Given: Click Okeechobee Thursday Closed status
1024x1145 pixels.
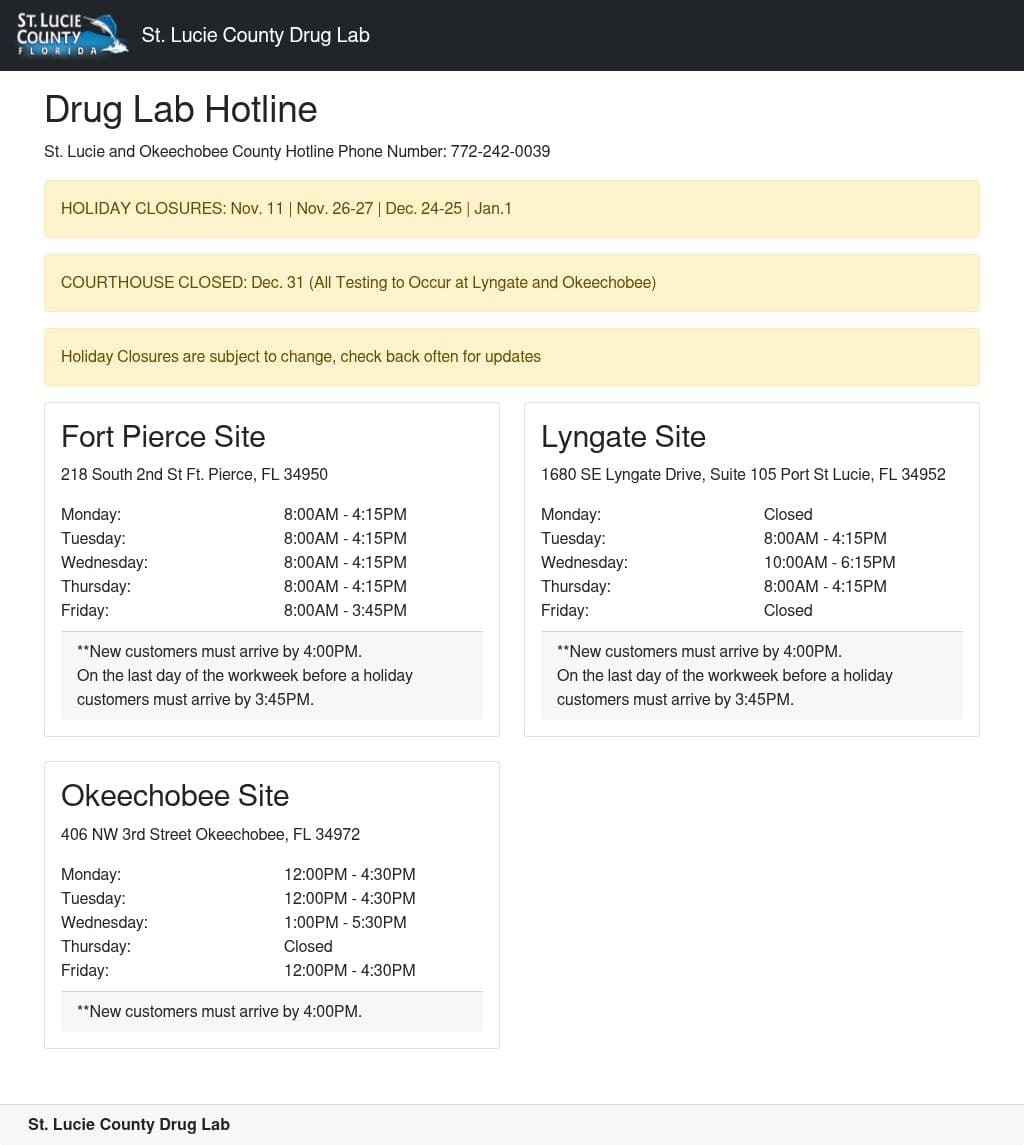Looking at the screenshot, I should click(x=307, y=946).
